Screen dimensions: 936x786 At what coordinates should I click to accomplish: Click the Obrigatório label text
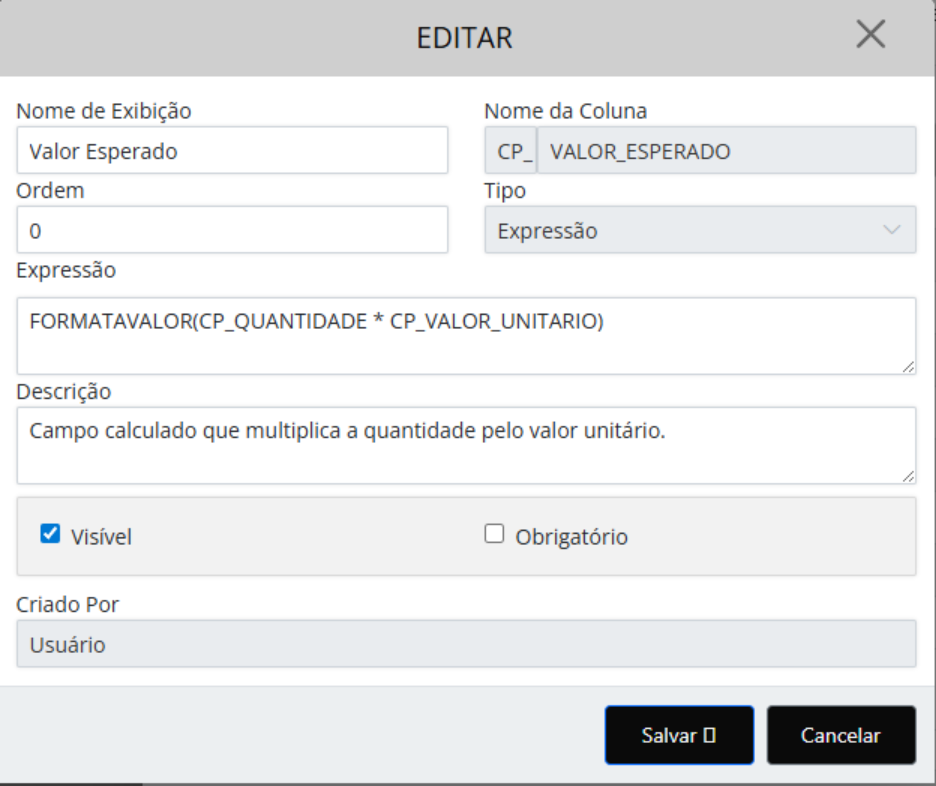571,537
